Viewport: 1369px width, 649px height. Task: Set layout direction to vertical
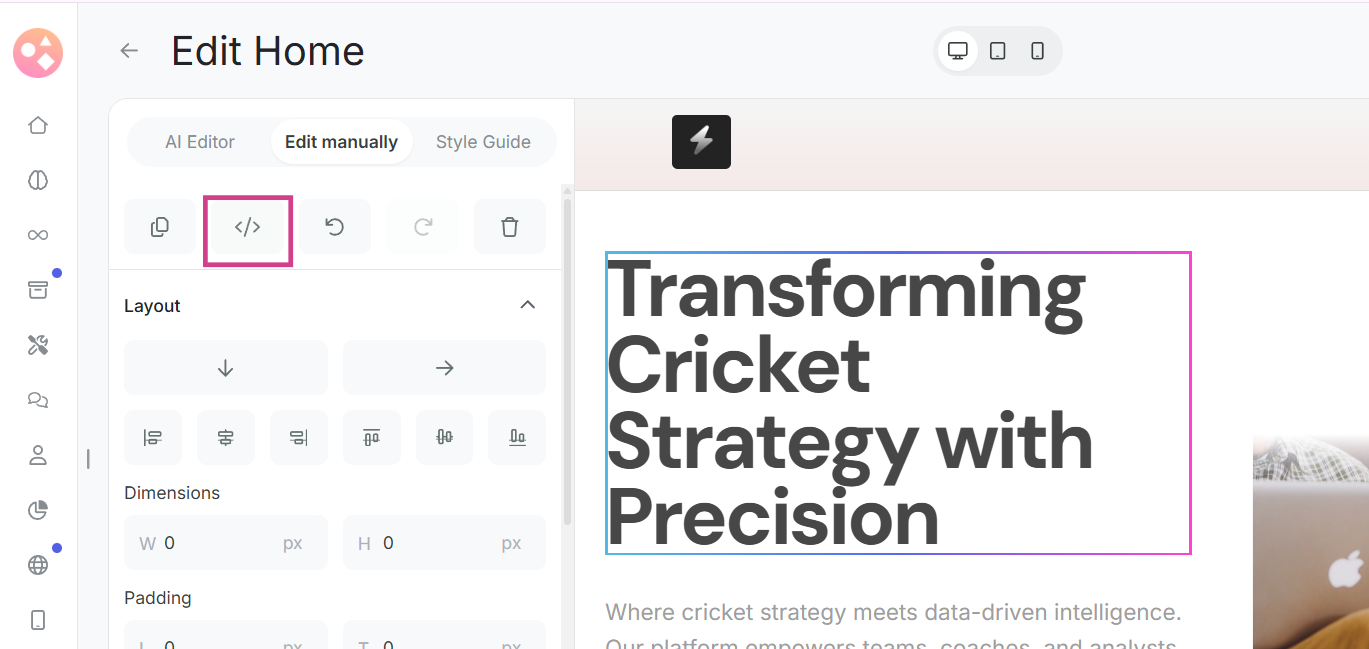click(x=225, y=368)
